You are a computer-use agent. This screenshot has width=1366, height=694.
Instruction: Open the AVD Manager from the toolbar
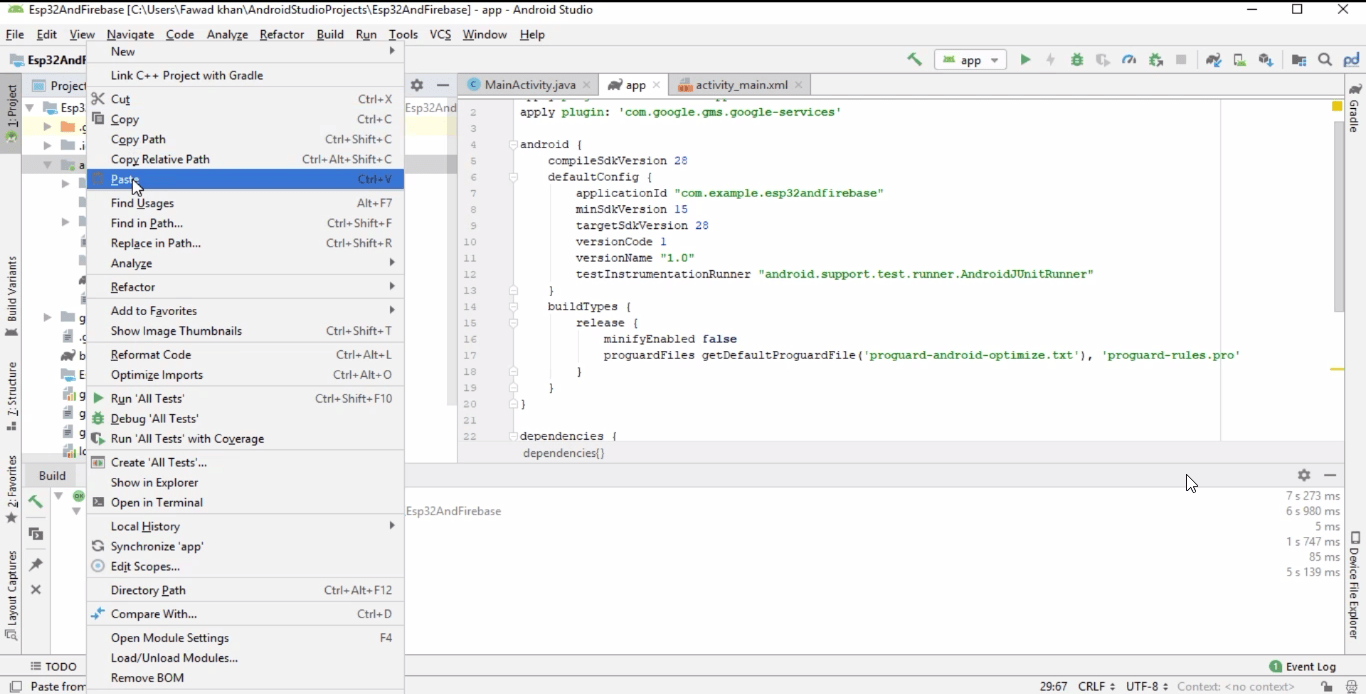[x=1239, y=60]
